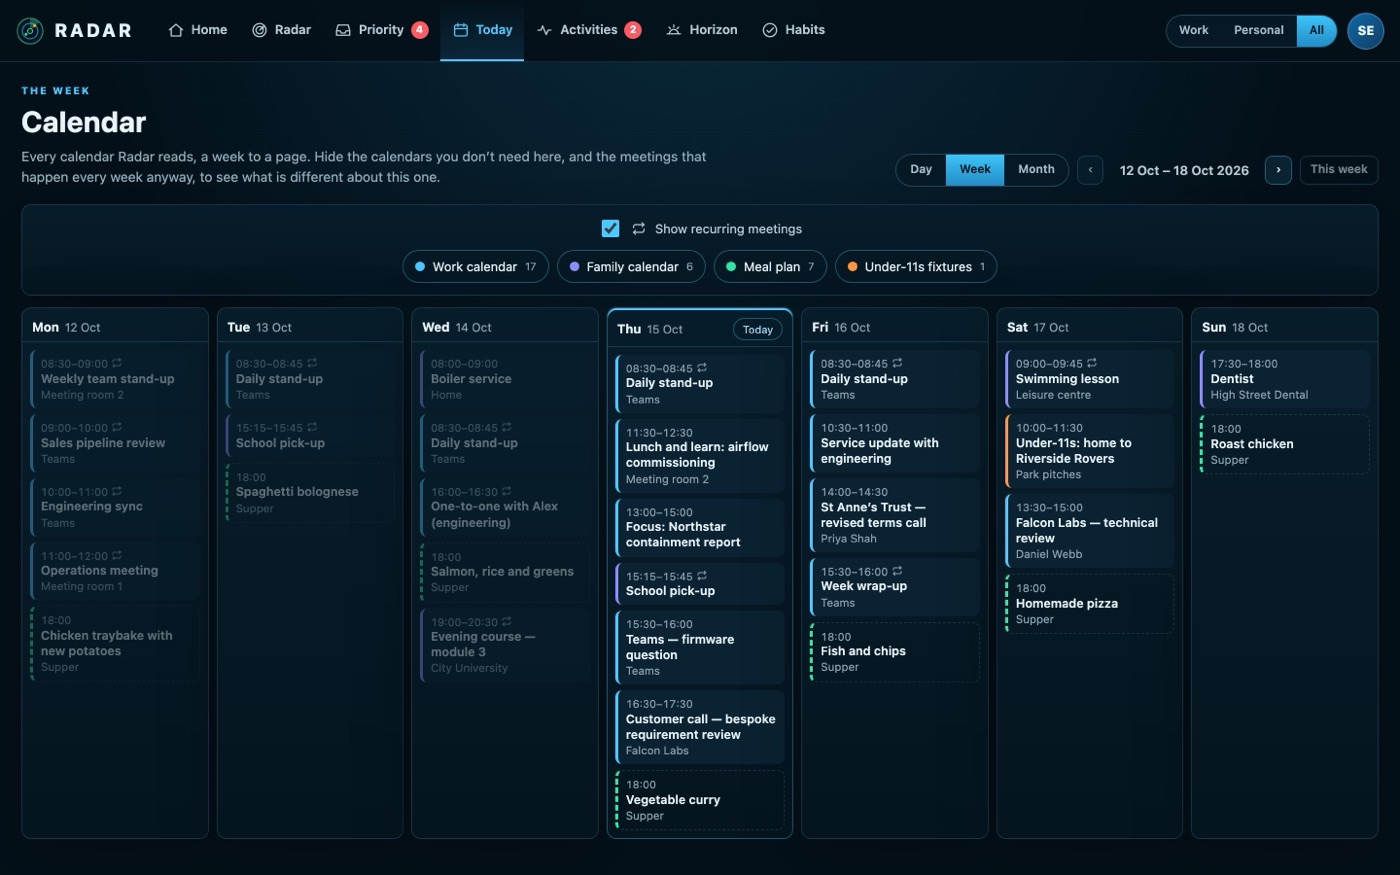The width and height of the screenshot is (1400, 875).
Task: Click the This week button
Action: [x=1339, y=169]
